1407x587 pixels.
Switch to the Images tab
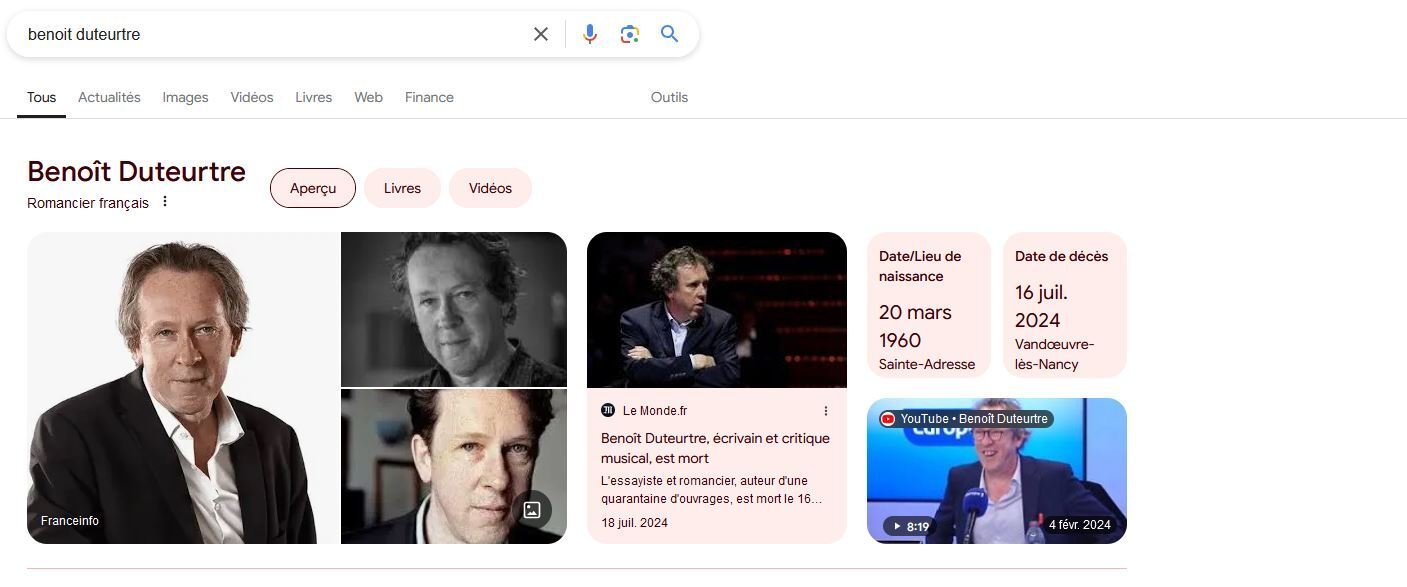coord(185,97)
